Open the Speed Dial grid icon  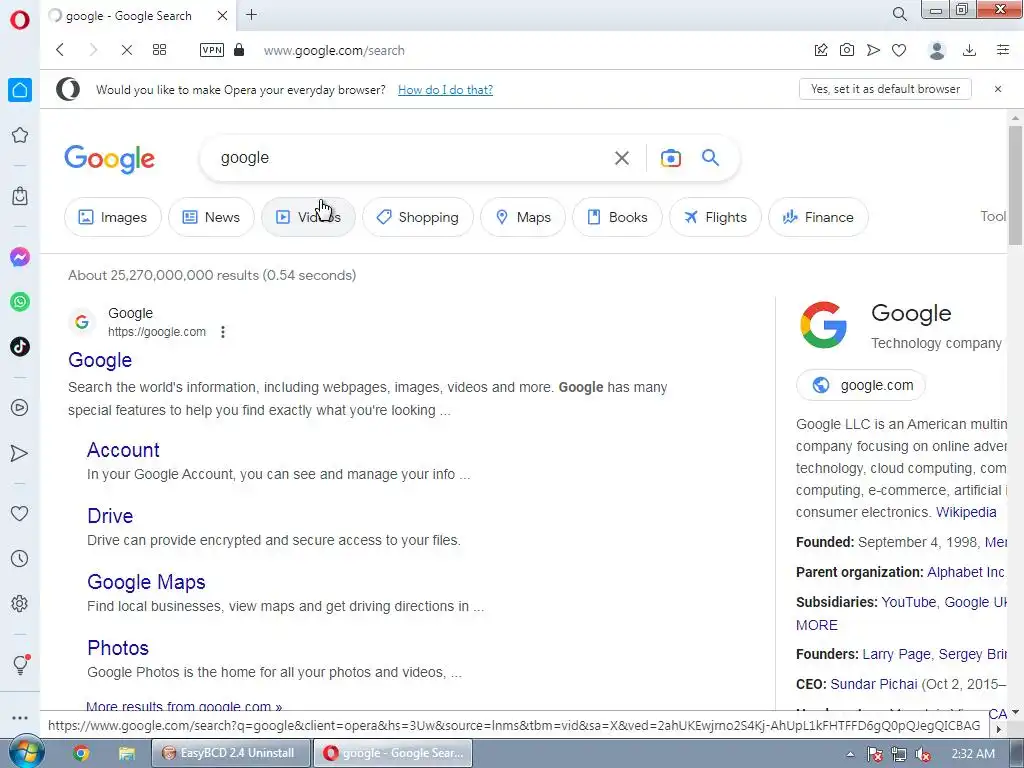[159, 50]
